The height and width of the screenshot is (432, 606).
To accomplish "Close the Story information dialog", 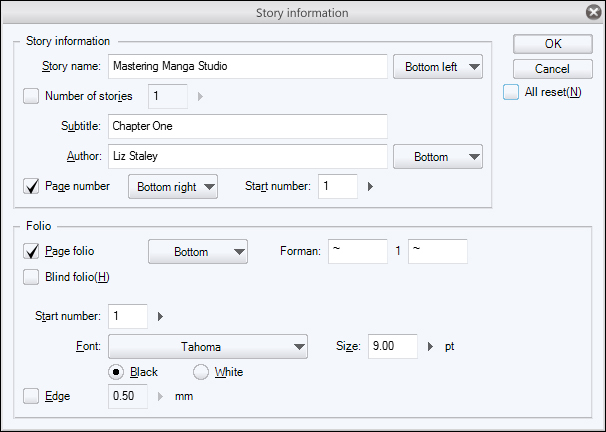I will [x=593, y=12].
